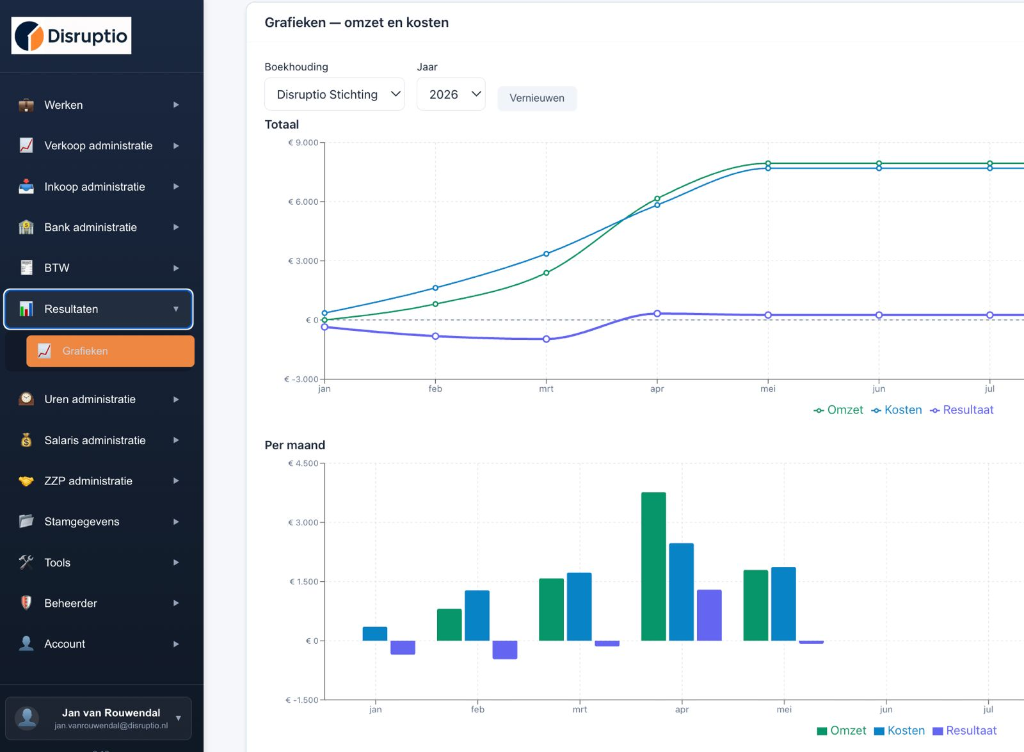Click the blue April Kosten bar
This screenshot has width=1024, height=752.
[681, 591]
